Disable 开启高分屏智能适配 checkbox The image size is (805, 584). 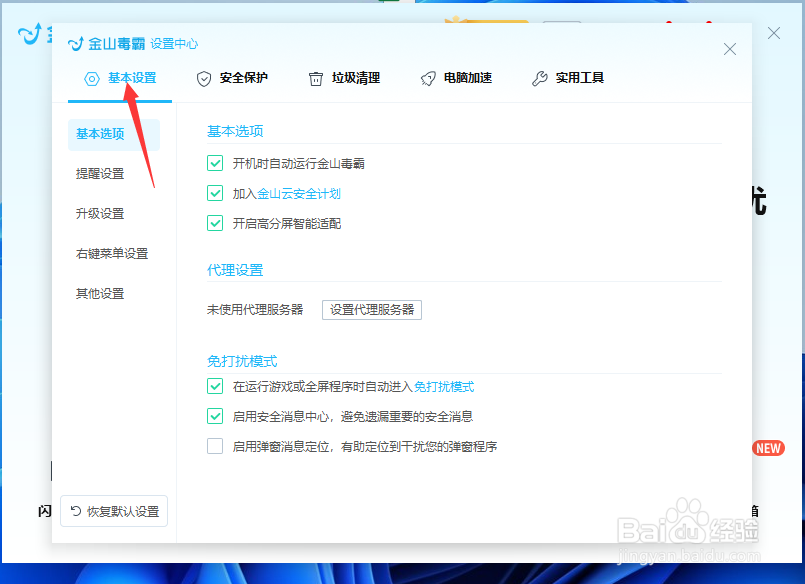click(x=215, y=223)
